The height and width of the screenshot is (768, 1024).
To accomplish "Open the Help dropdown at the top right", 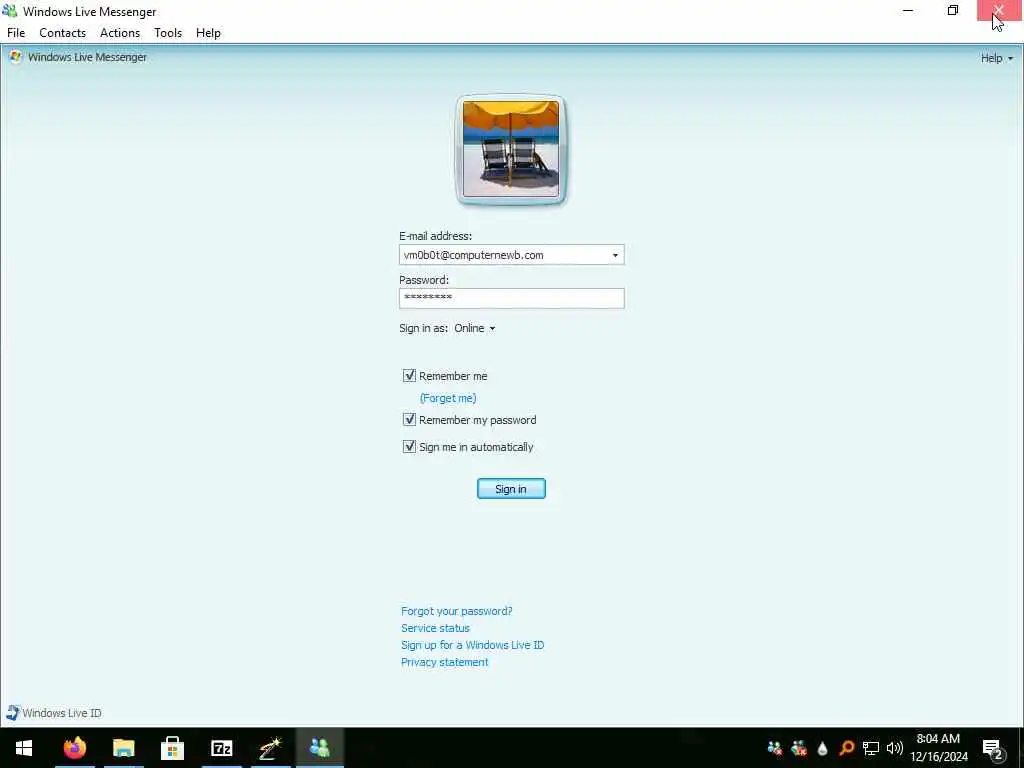I will click(x=997, y=58).
